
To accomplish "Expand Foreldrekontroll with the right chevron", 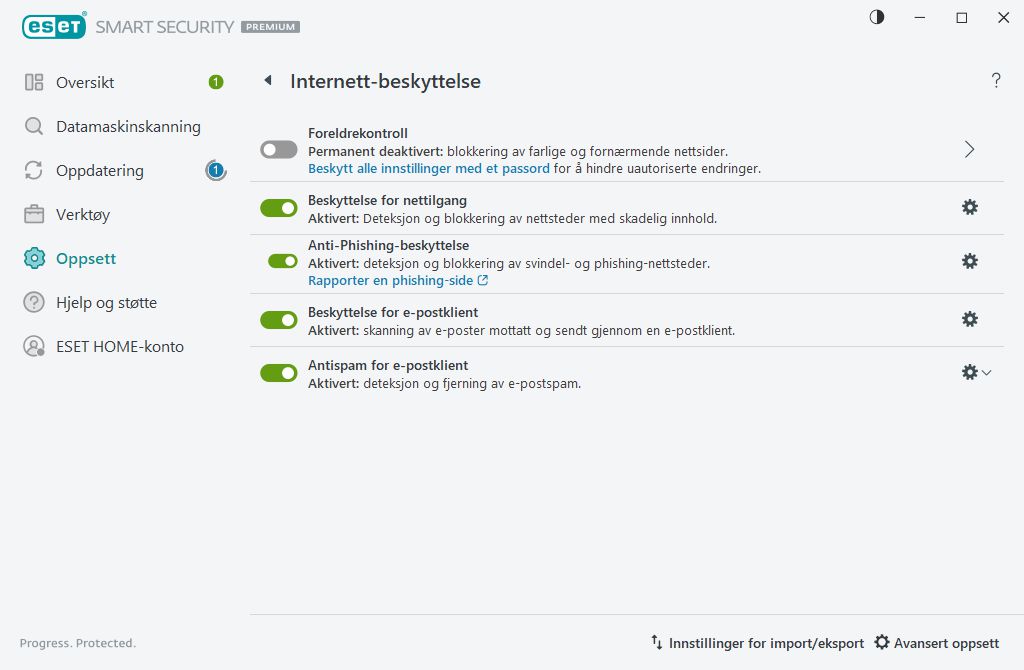I will tap(969, 150).
